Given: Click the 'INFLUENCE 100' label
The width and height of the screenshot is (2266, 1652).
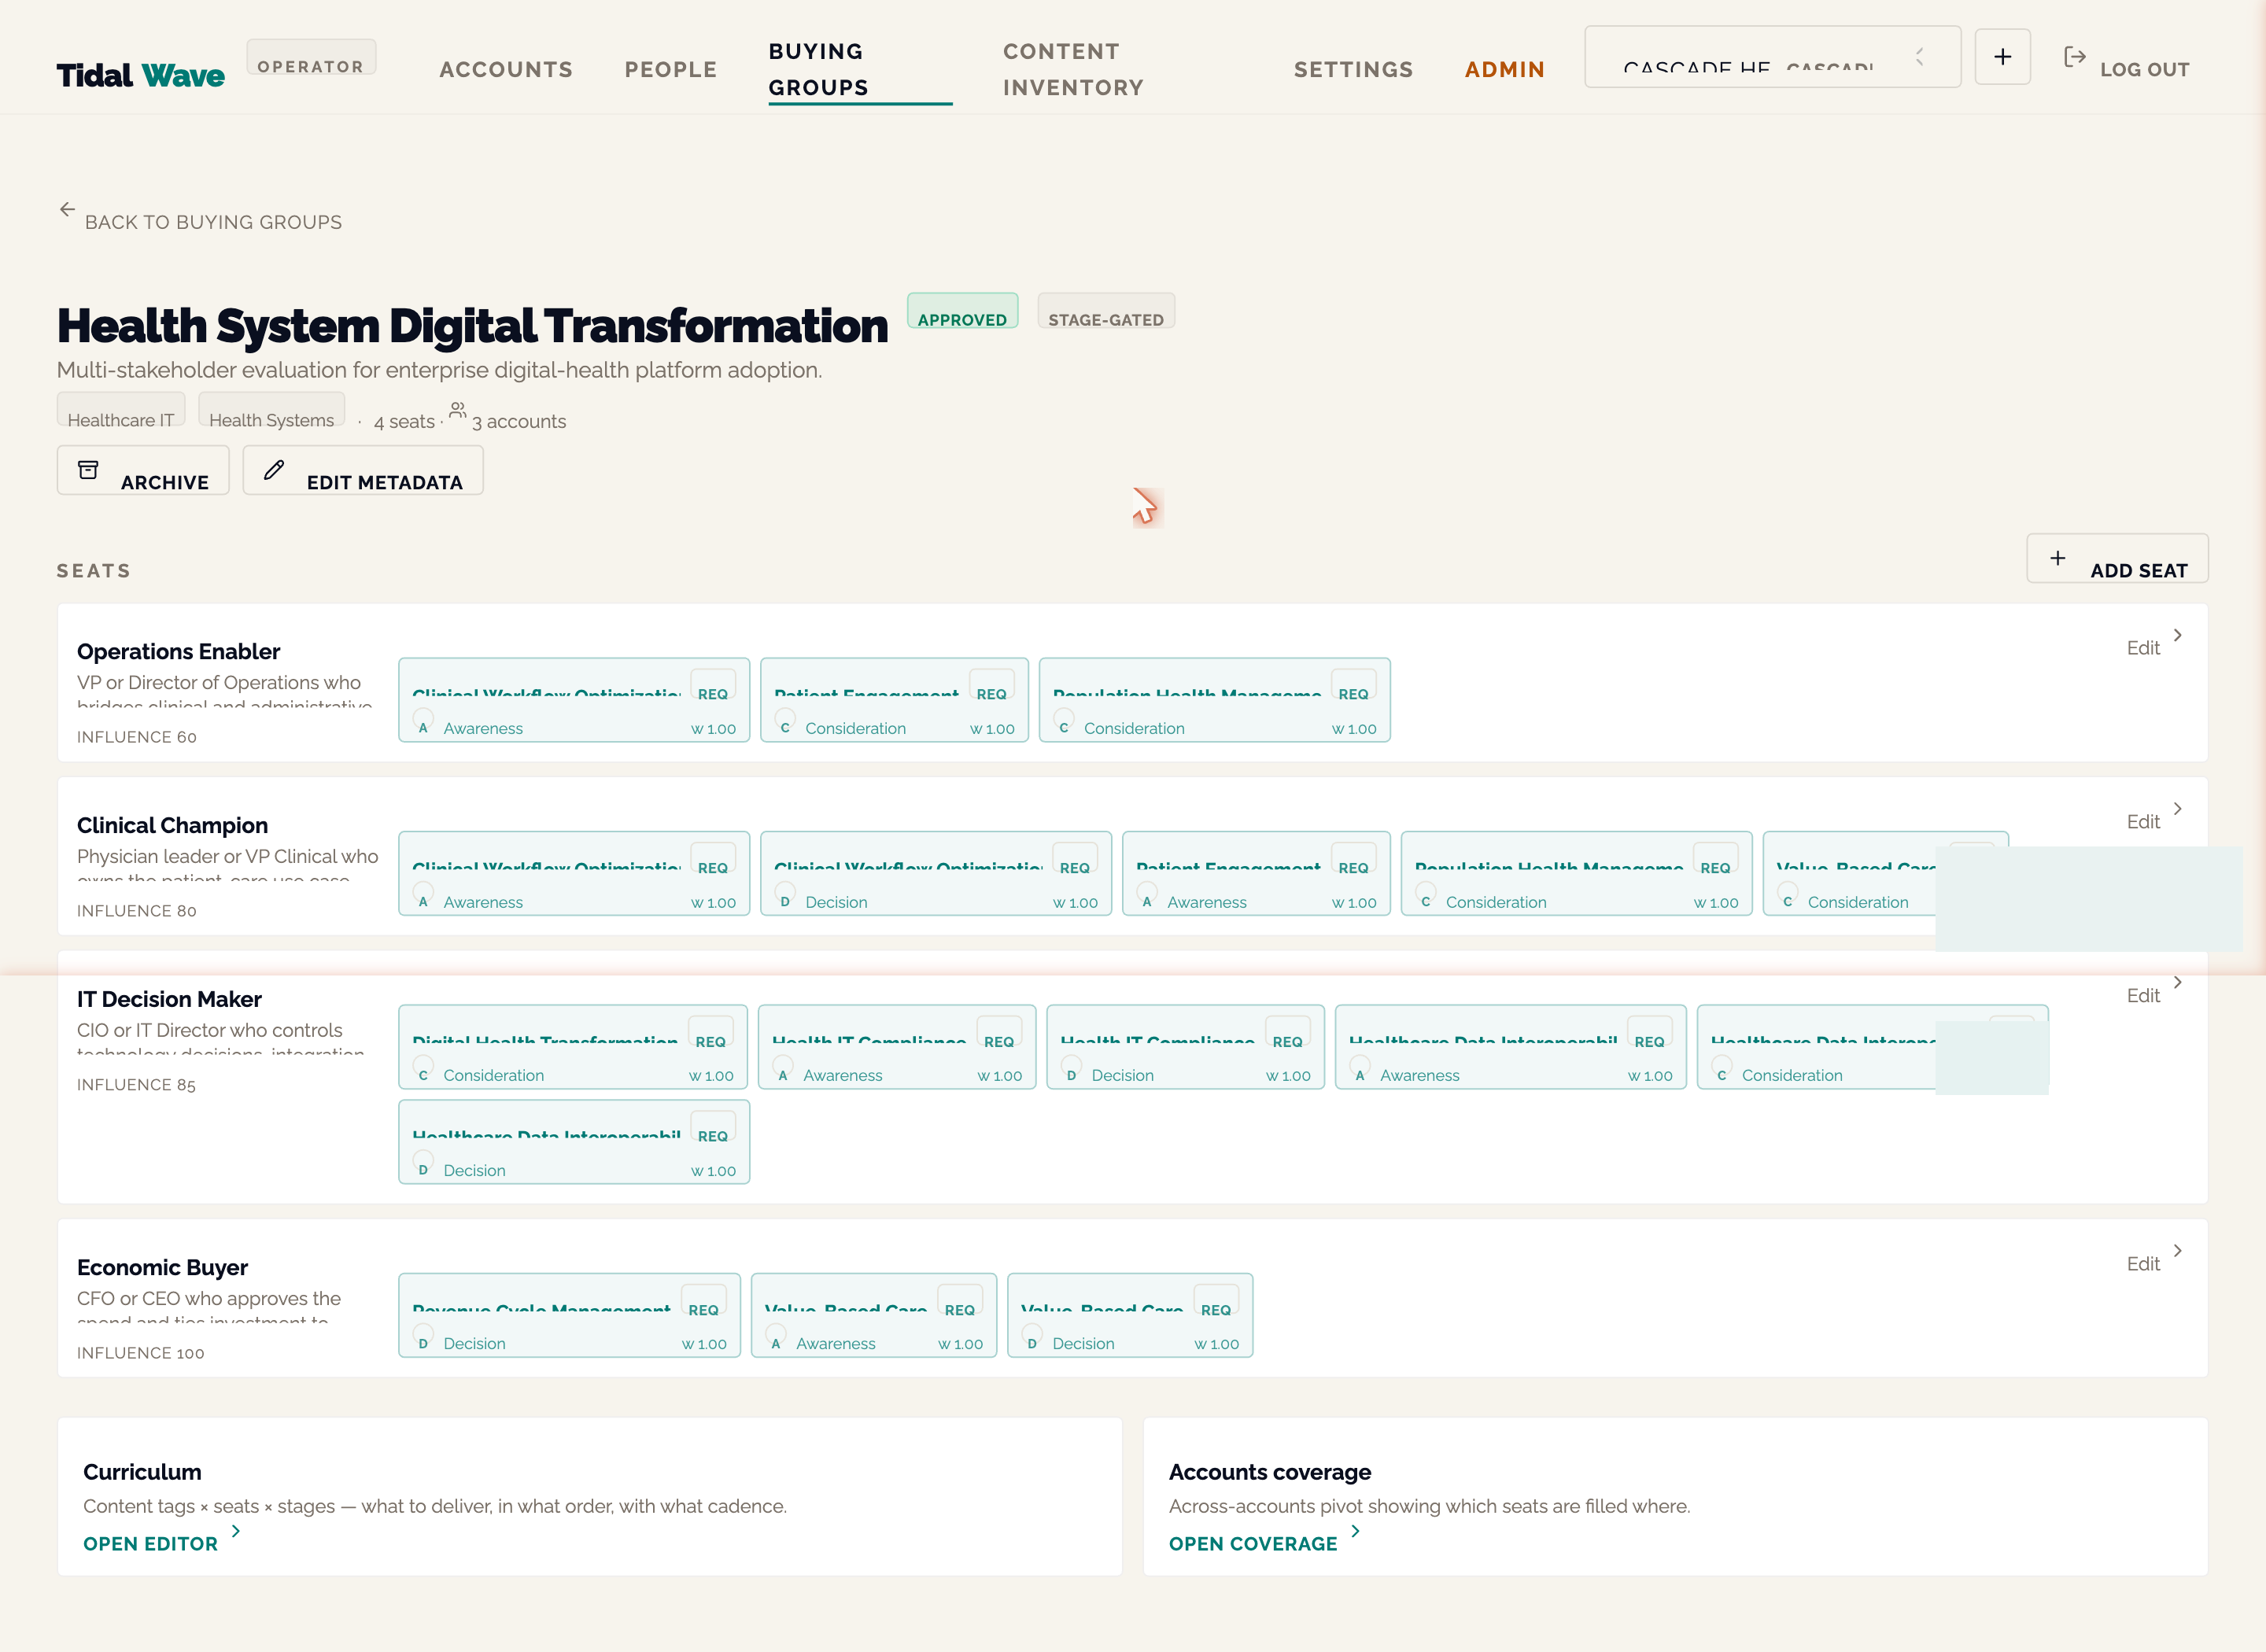Looking at the screenshot, I should (140, 1353).
